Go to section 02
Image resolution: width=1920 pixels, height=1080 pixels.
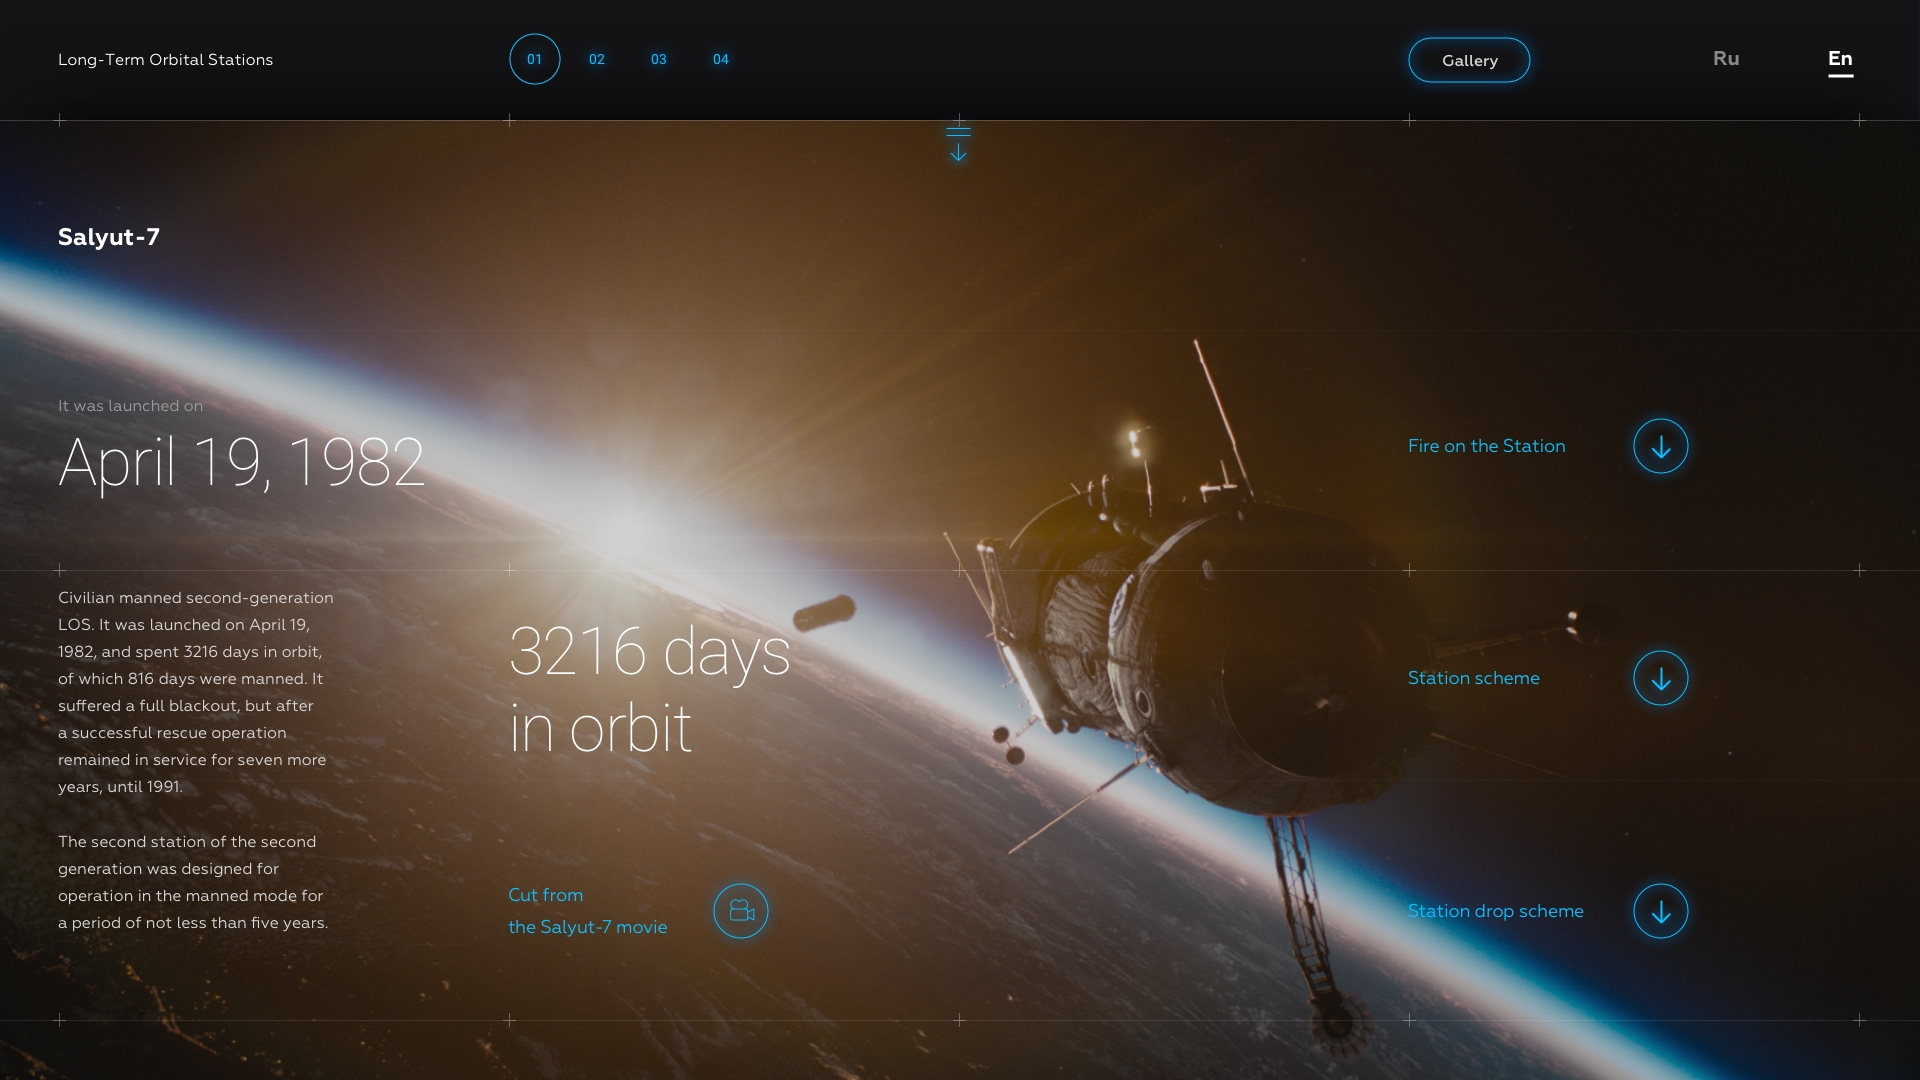pos(597,59)
